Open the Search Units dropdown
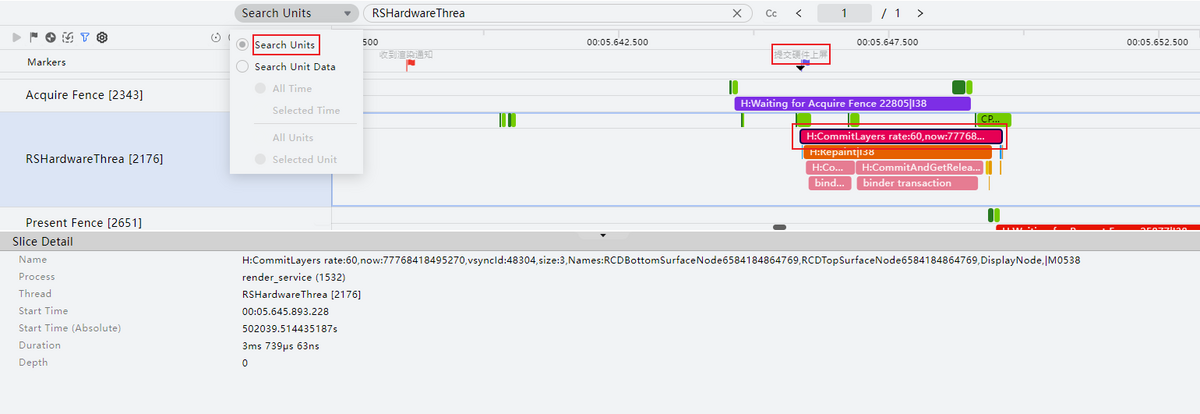Viewport: 1200px width, 414px height. (x=296, y=13)
